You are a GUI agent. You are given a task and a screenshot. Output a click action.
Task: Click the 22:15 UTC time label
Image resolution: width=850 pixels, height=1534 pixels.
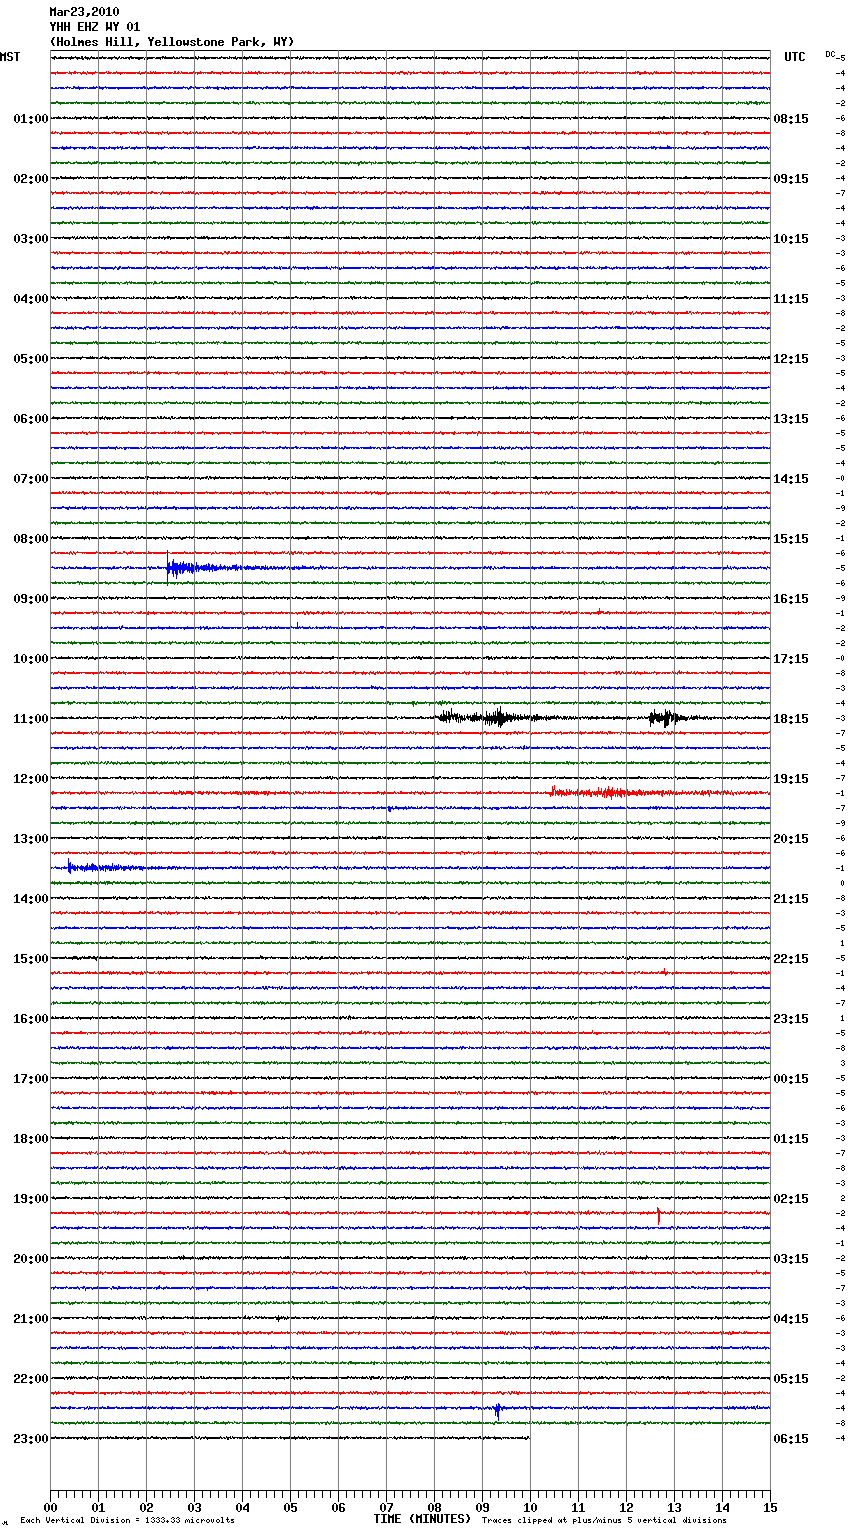coord(791,959)
